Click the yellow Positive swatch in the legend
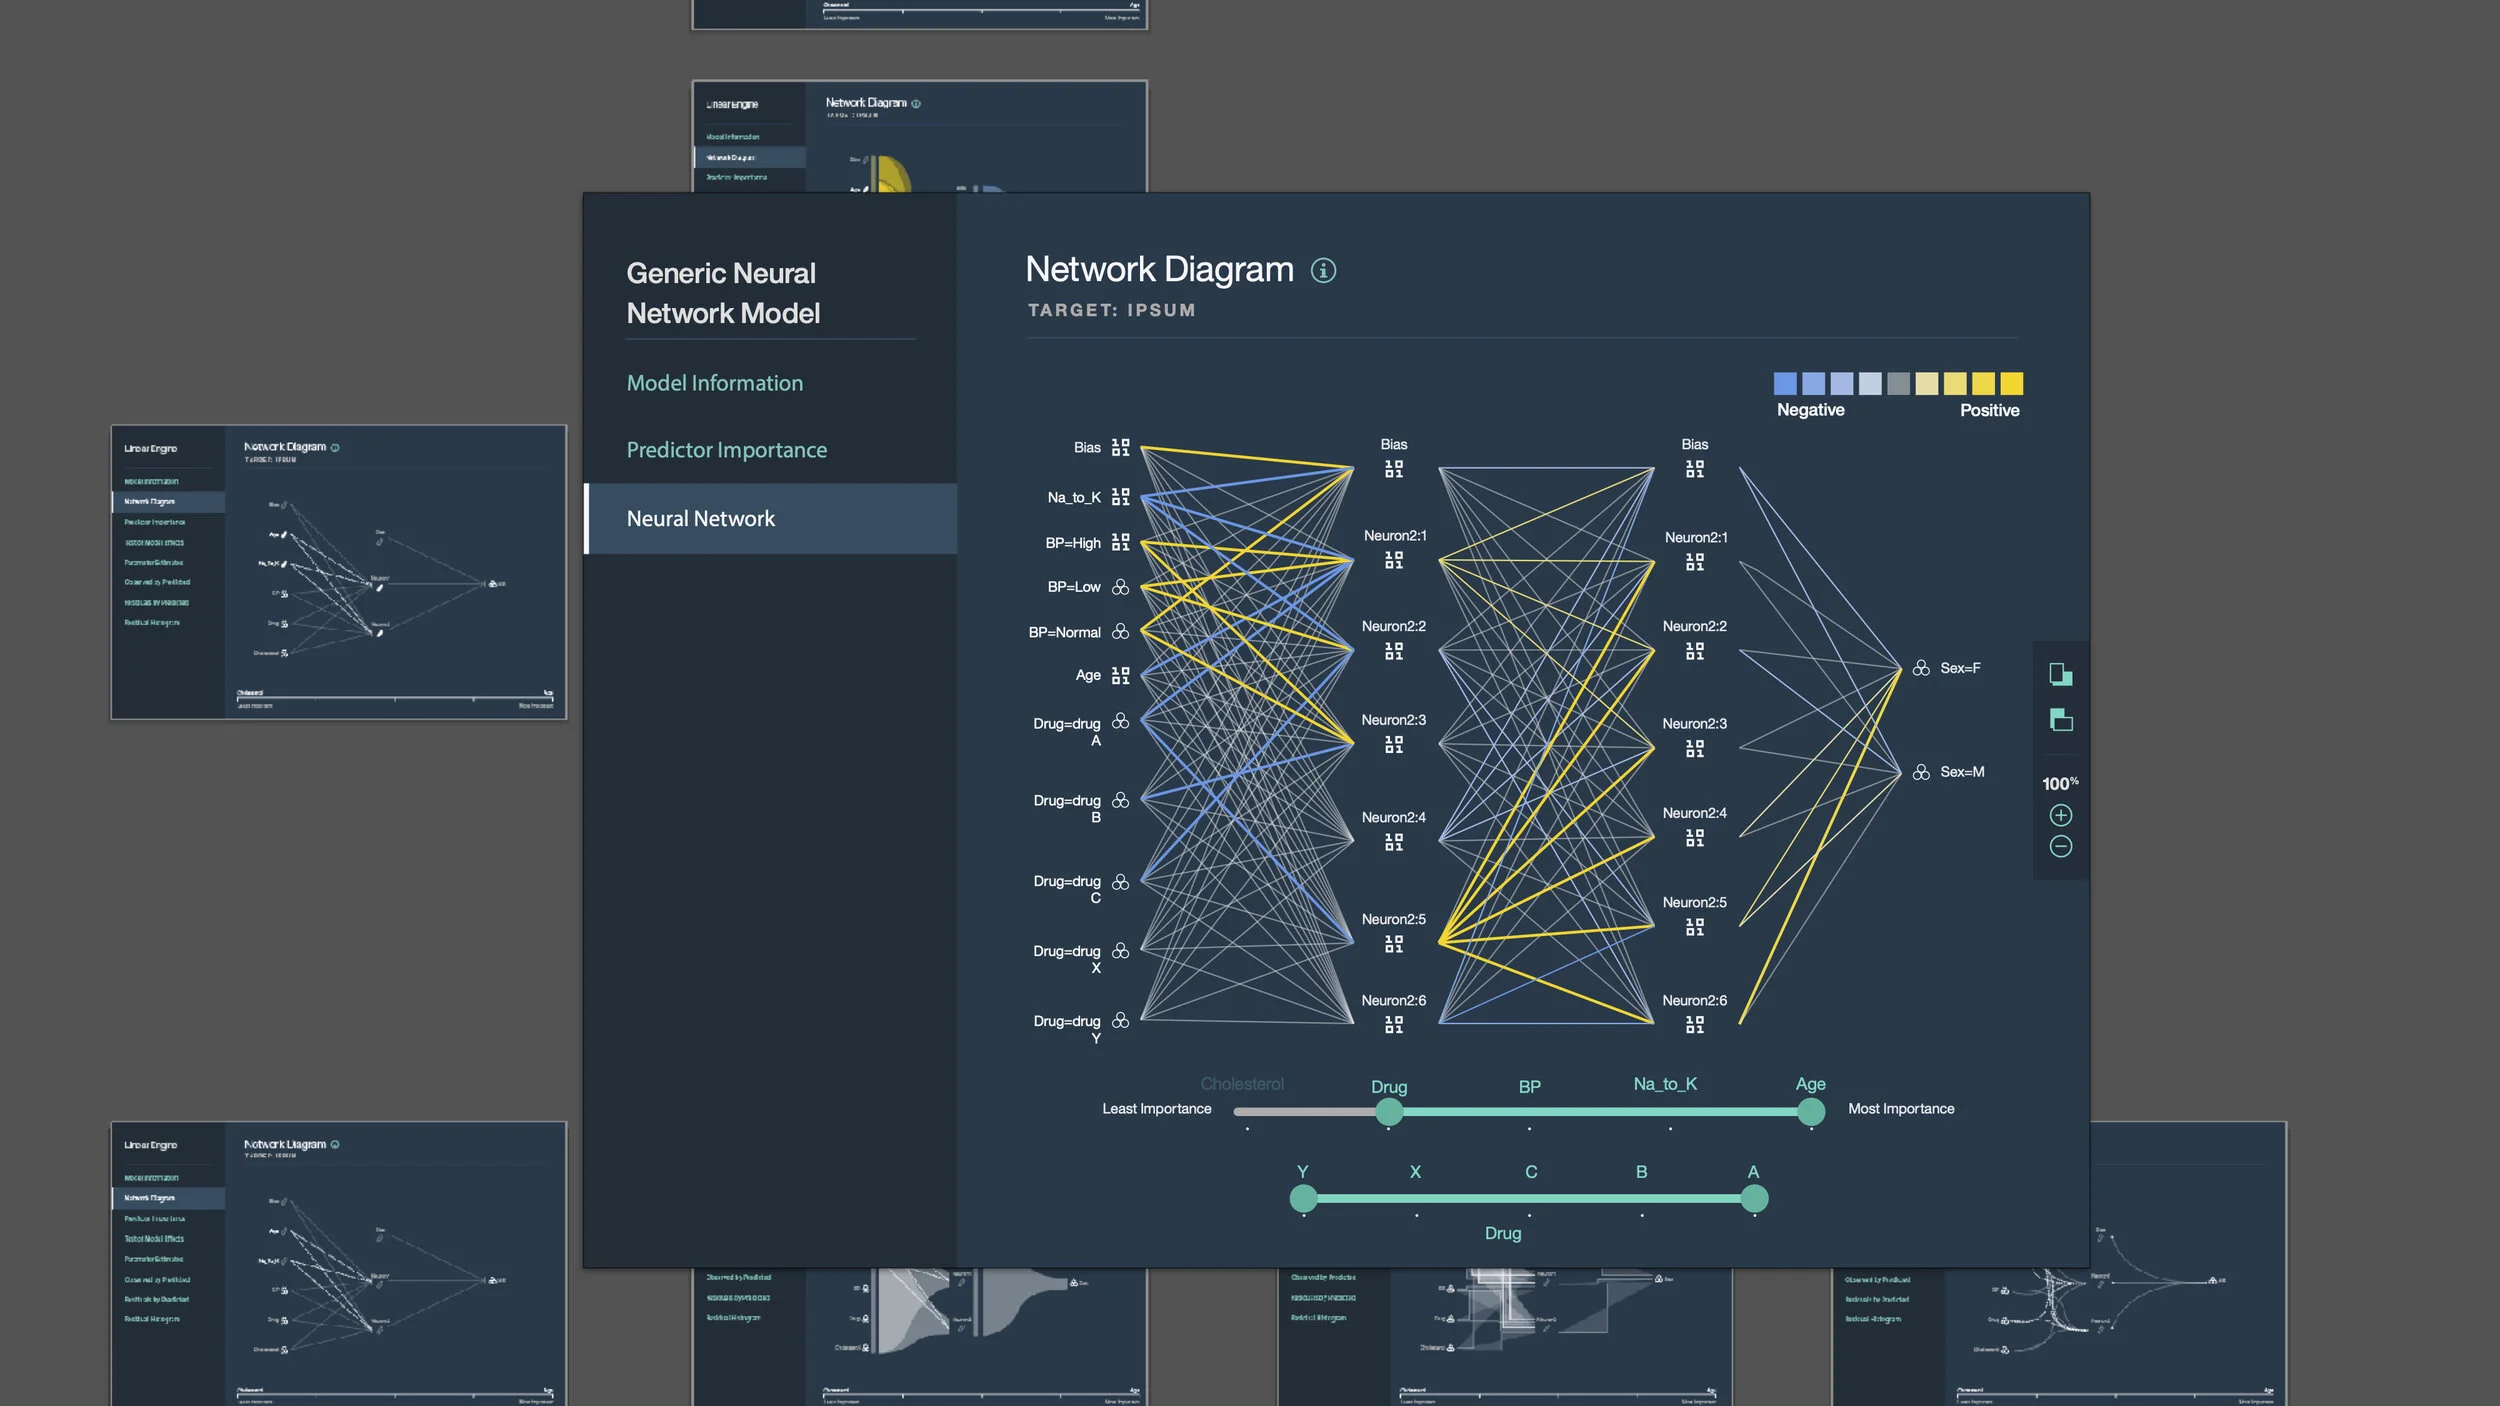 (x=2013, y=383)
